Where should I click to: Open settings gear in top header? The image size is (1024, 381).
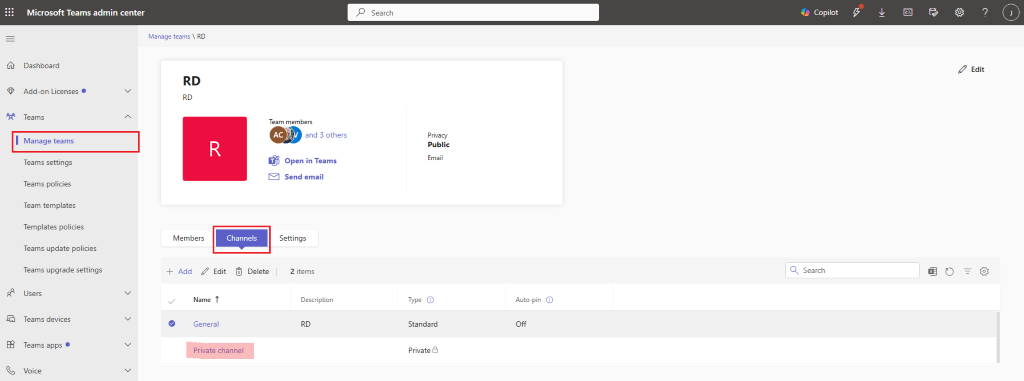point(959,12)
